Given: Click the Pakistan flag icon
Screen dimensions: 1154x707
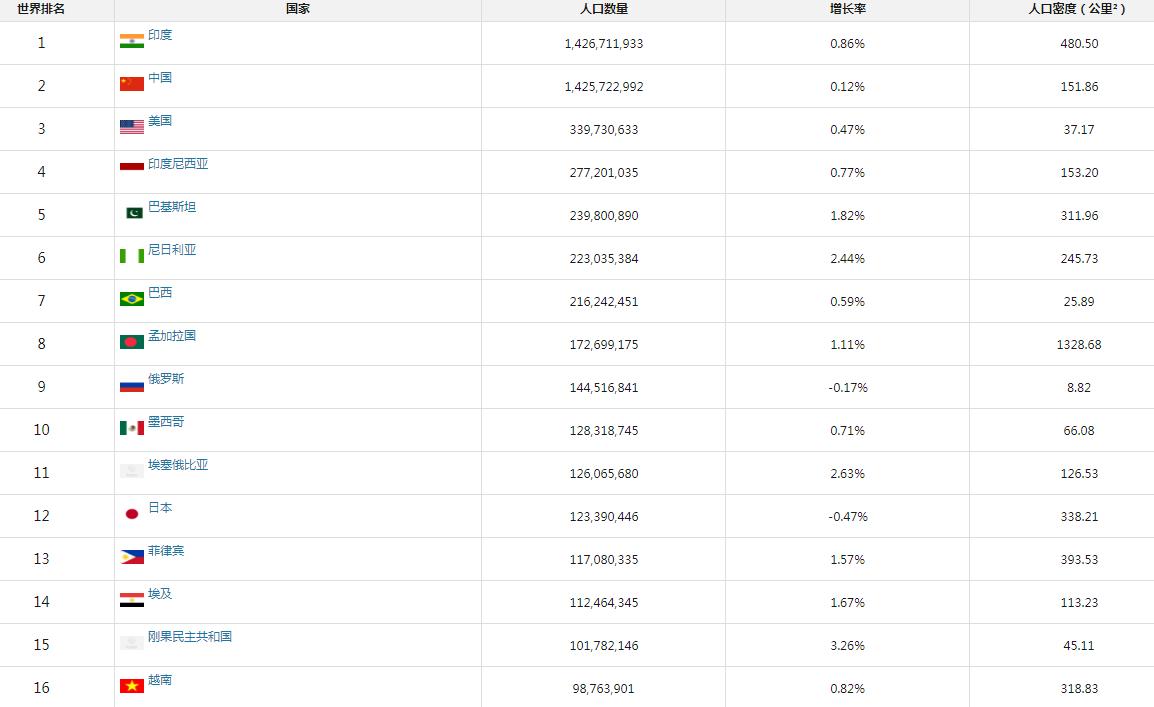Looking at the screenshot, I should click(134, 213).
